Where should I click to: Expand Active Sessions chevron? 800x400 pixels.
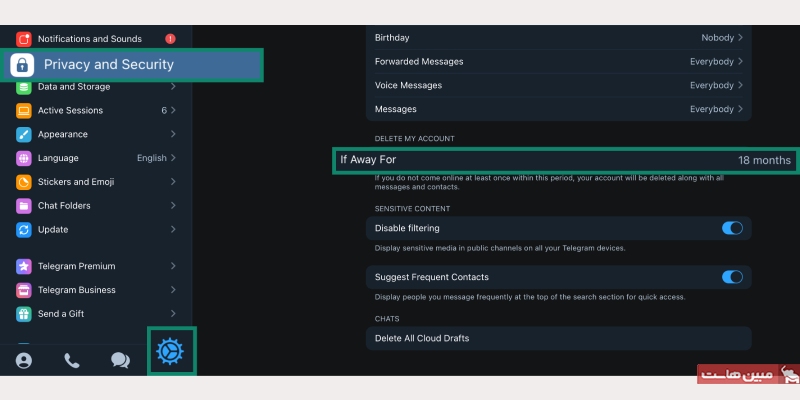(x=173, y=110)
